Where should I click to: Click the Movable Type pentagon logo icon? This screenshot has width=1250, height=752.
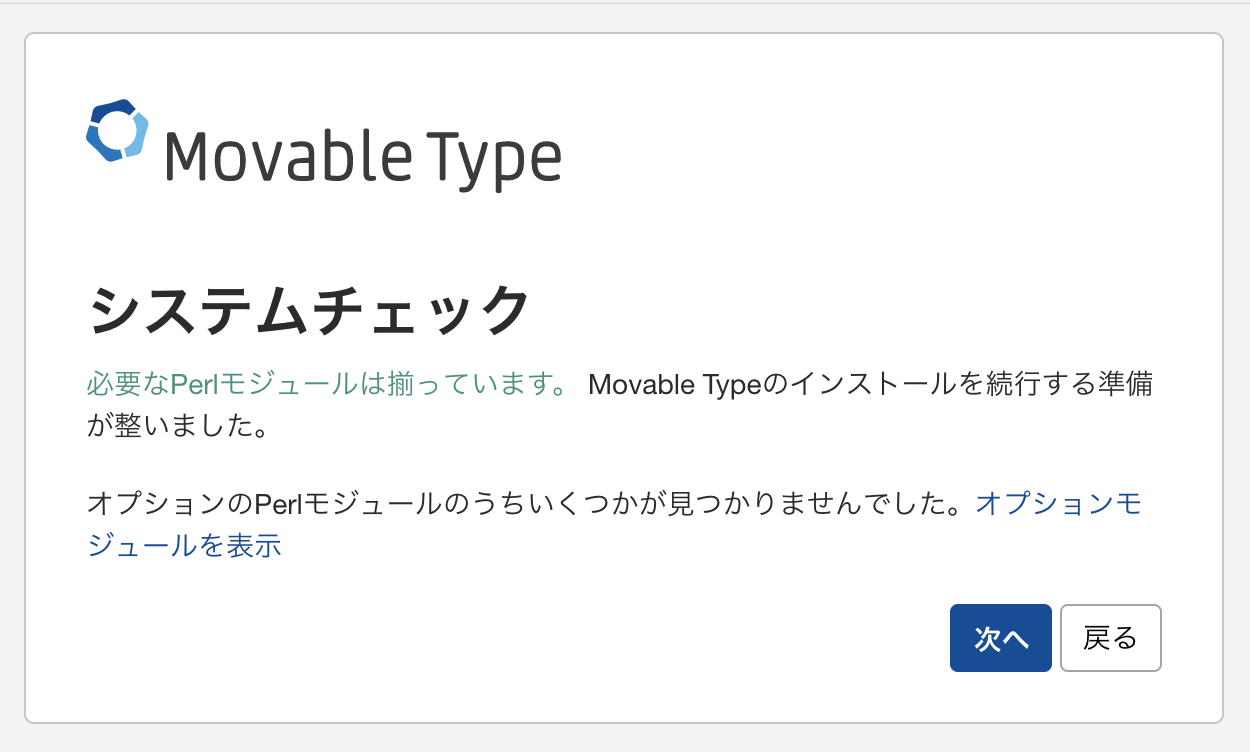point(117,130)
